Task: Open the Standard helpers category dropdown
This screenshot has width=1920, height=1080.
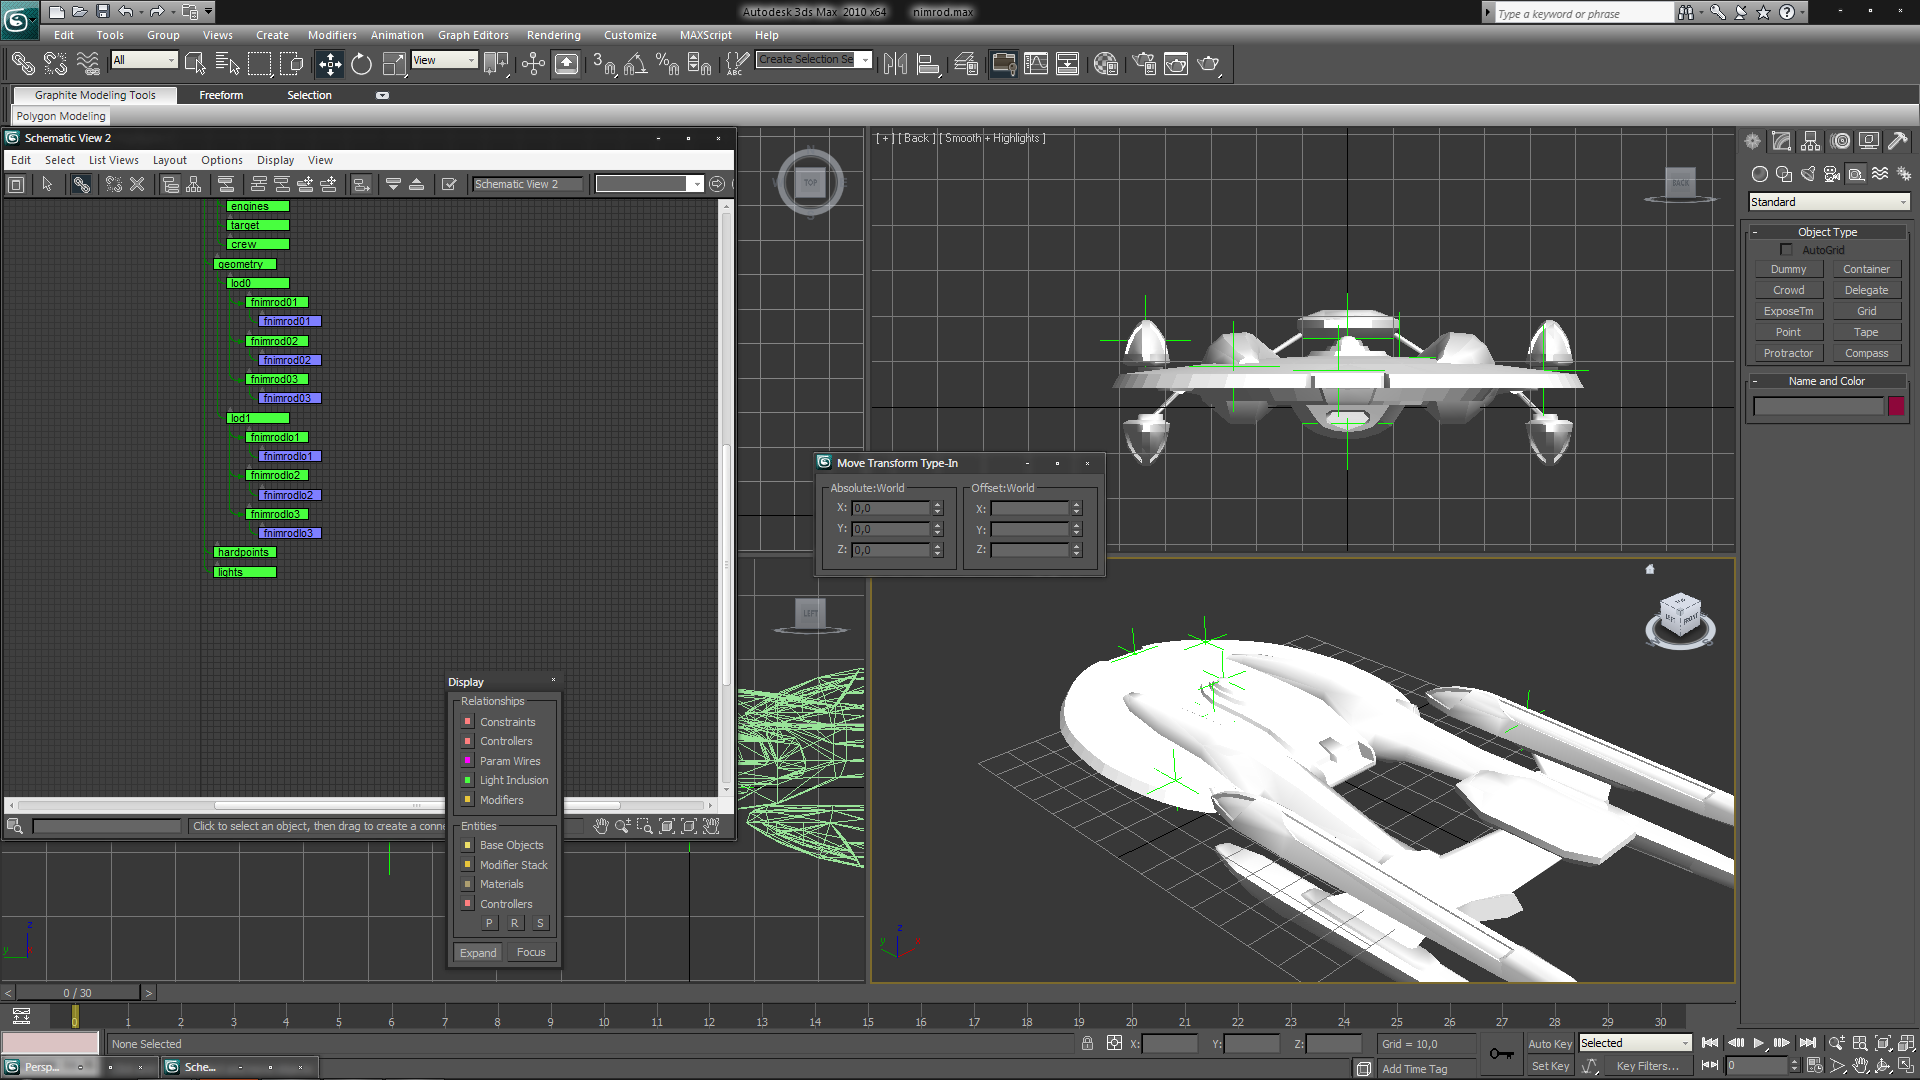Action: (x=1828, y=202)
